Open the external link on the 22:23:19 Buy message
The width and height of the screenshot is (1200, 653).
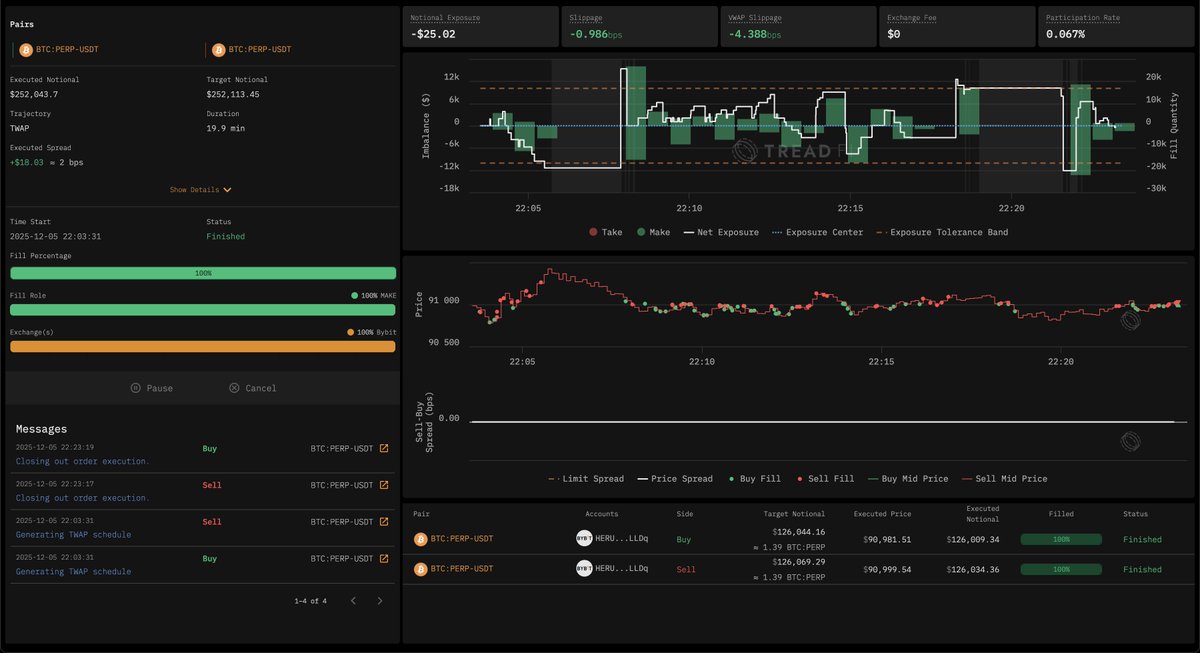[x=386, y=448]
